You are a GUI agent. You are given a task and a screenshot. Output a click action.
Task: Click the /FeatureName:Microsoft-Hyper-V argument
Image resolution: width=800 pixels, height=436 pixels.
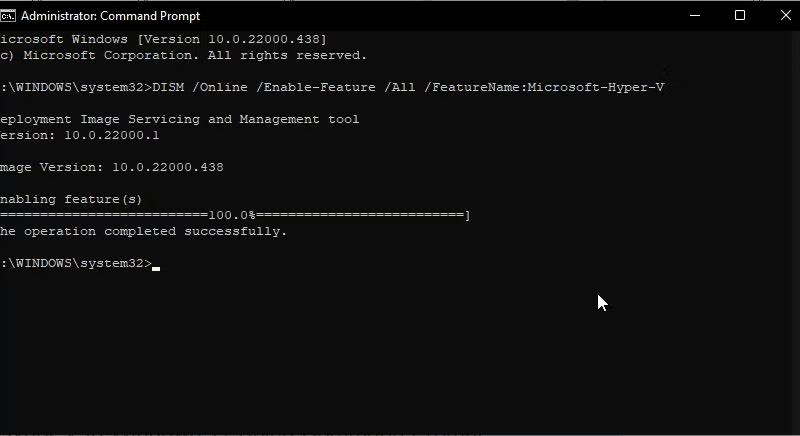click(x=544, y=87)
